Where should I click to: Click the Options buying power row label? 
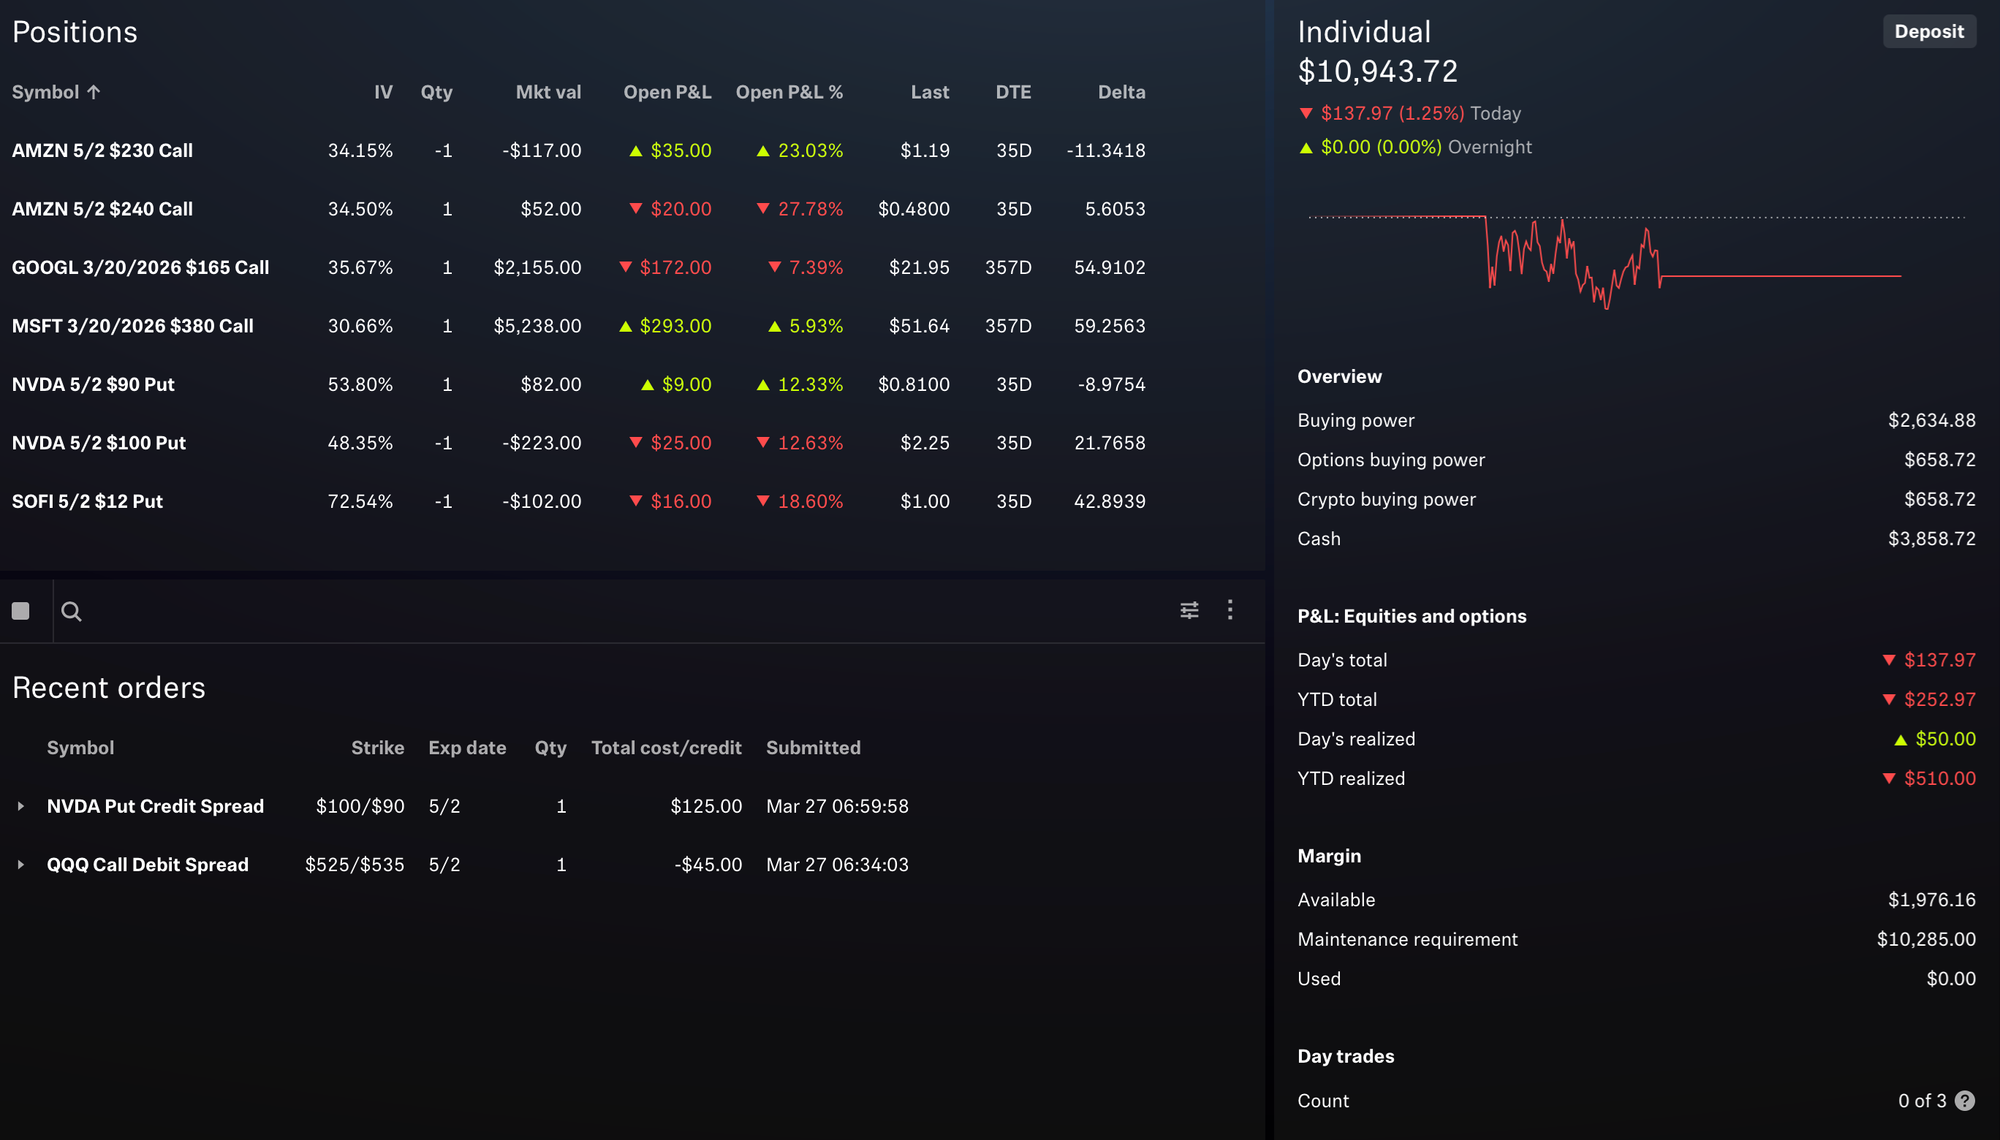pos(1391,460)
